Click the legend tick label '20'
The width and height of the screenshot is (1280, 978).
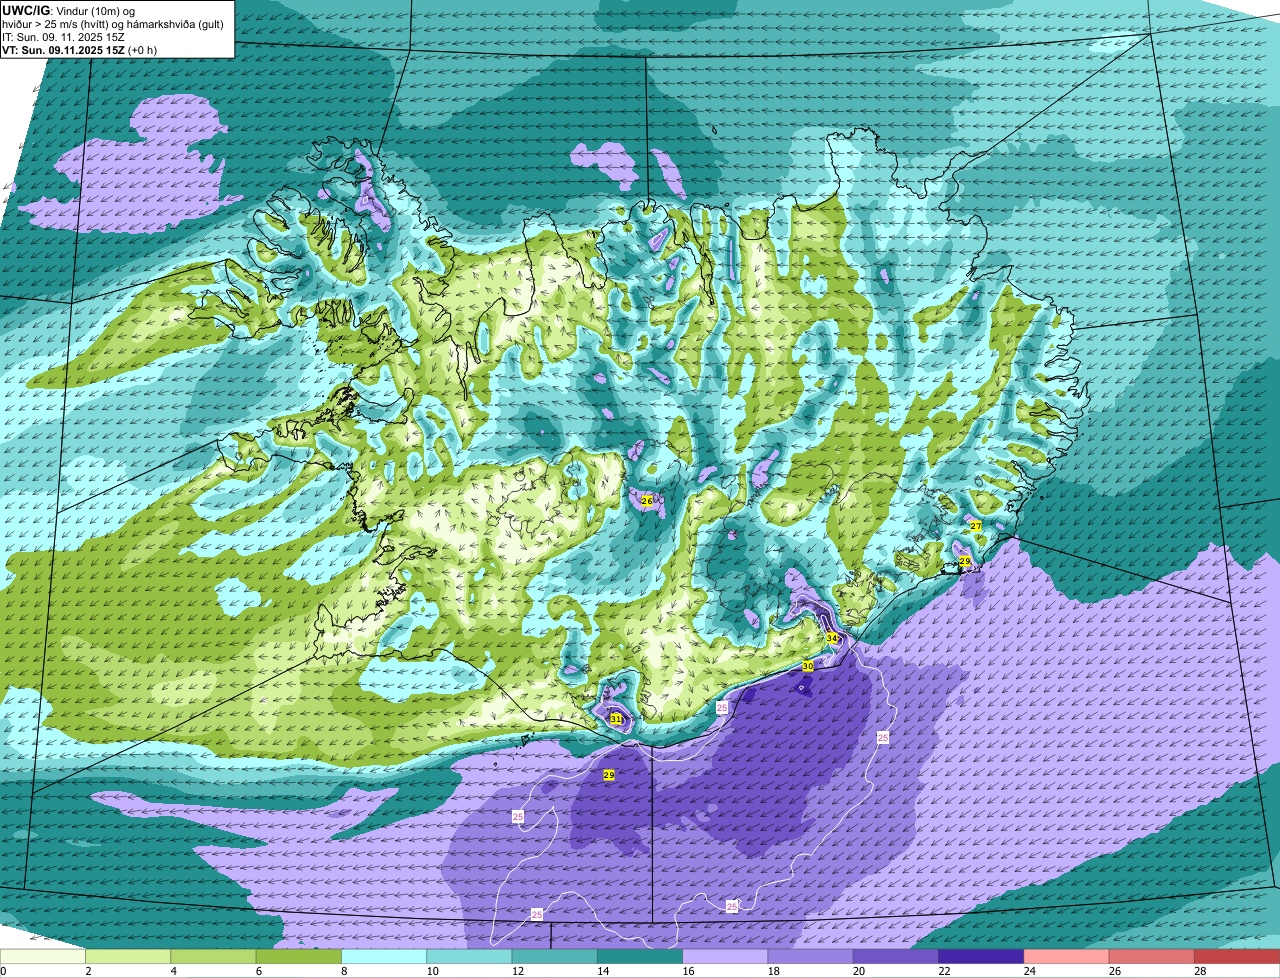(859, 971)
